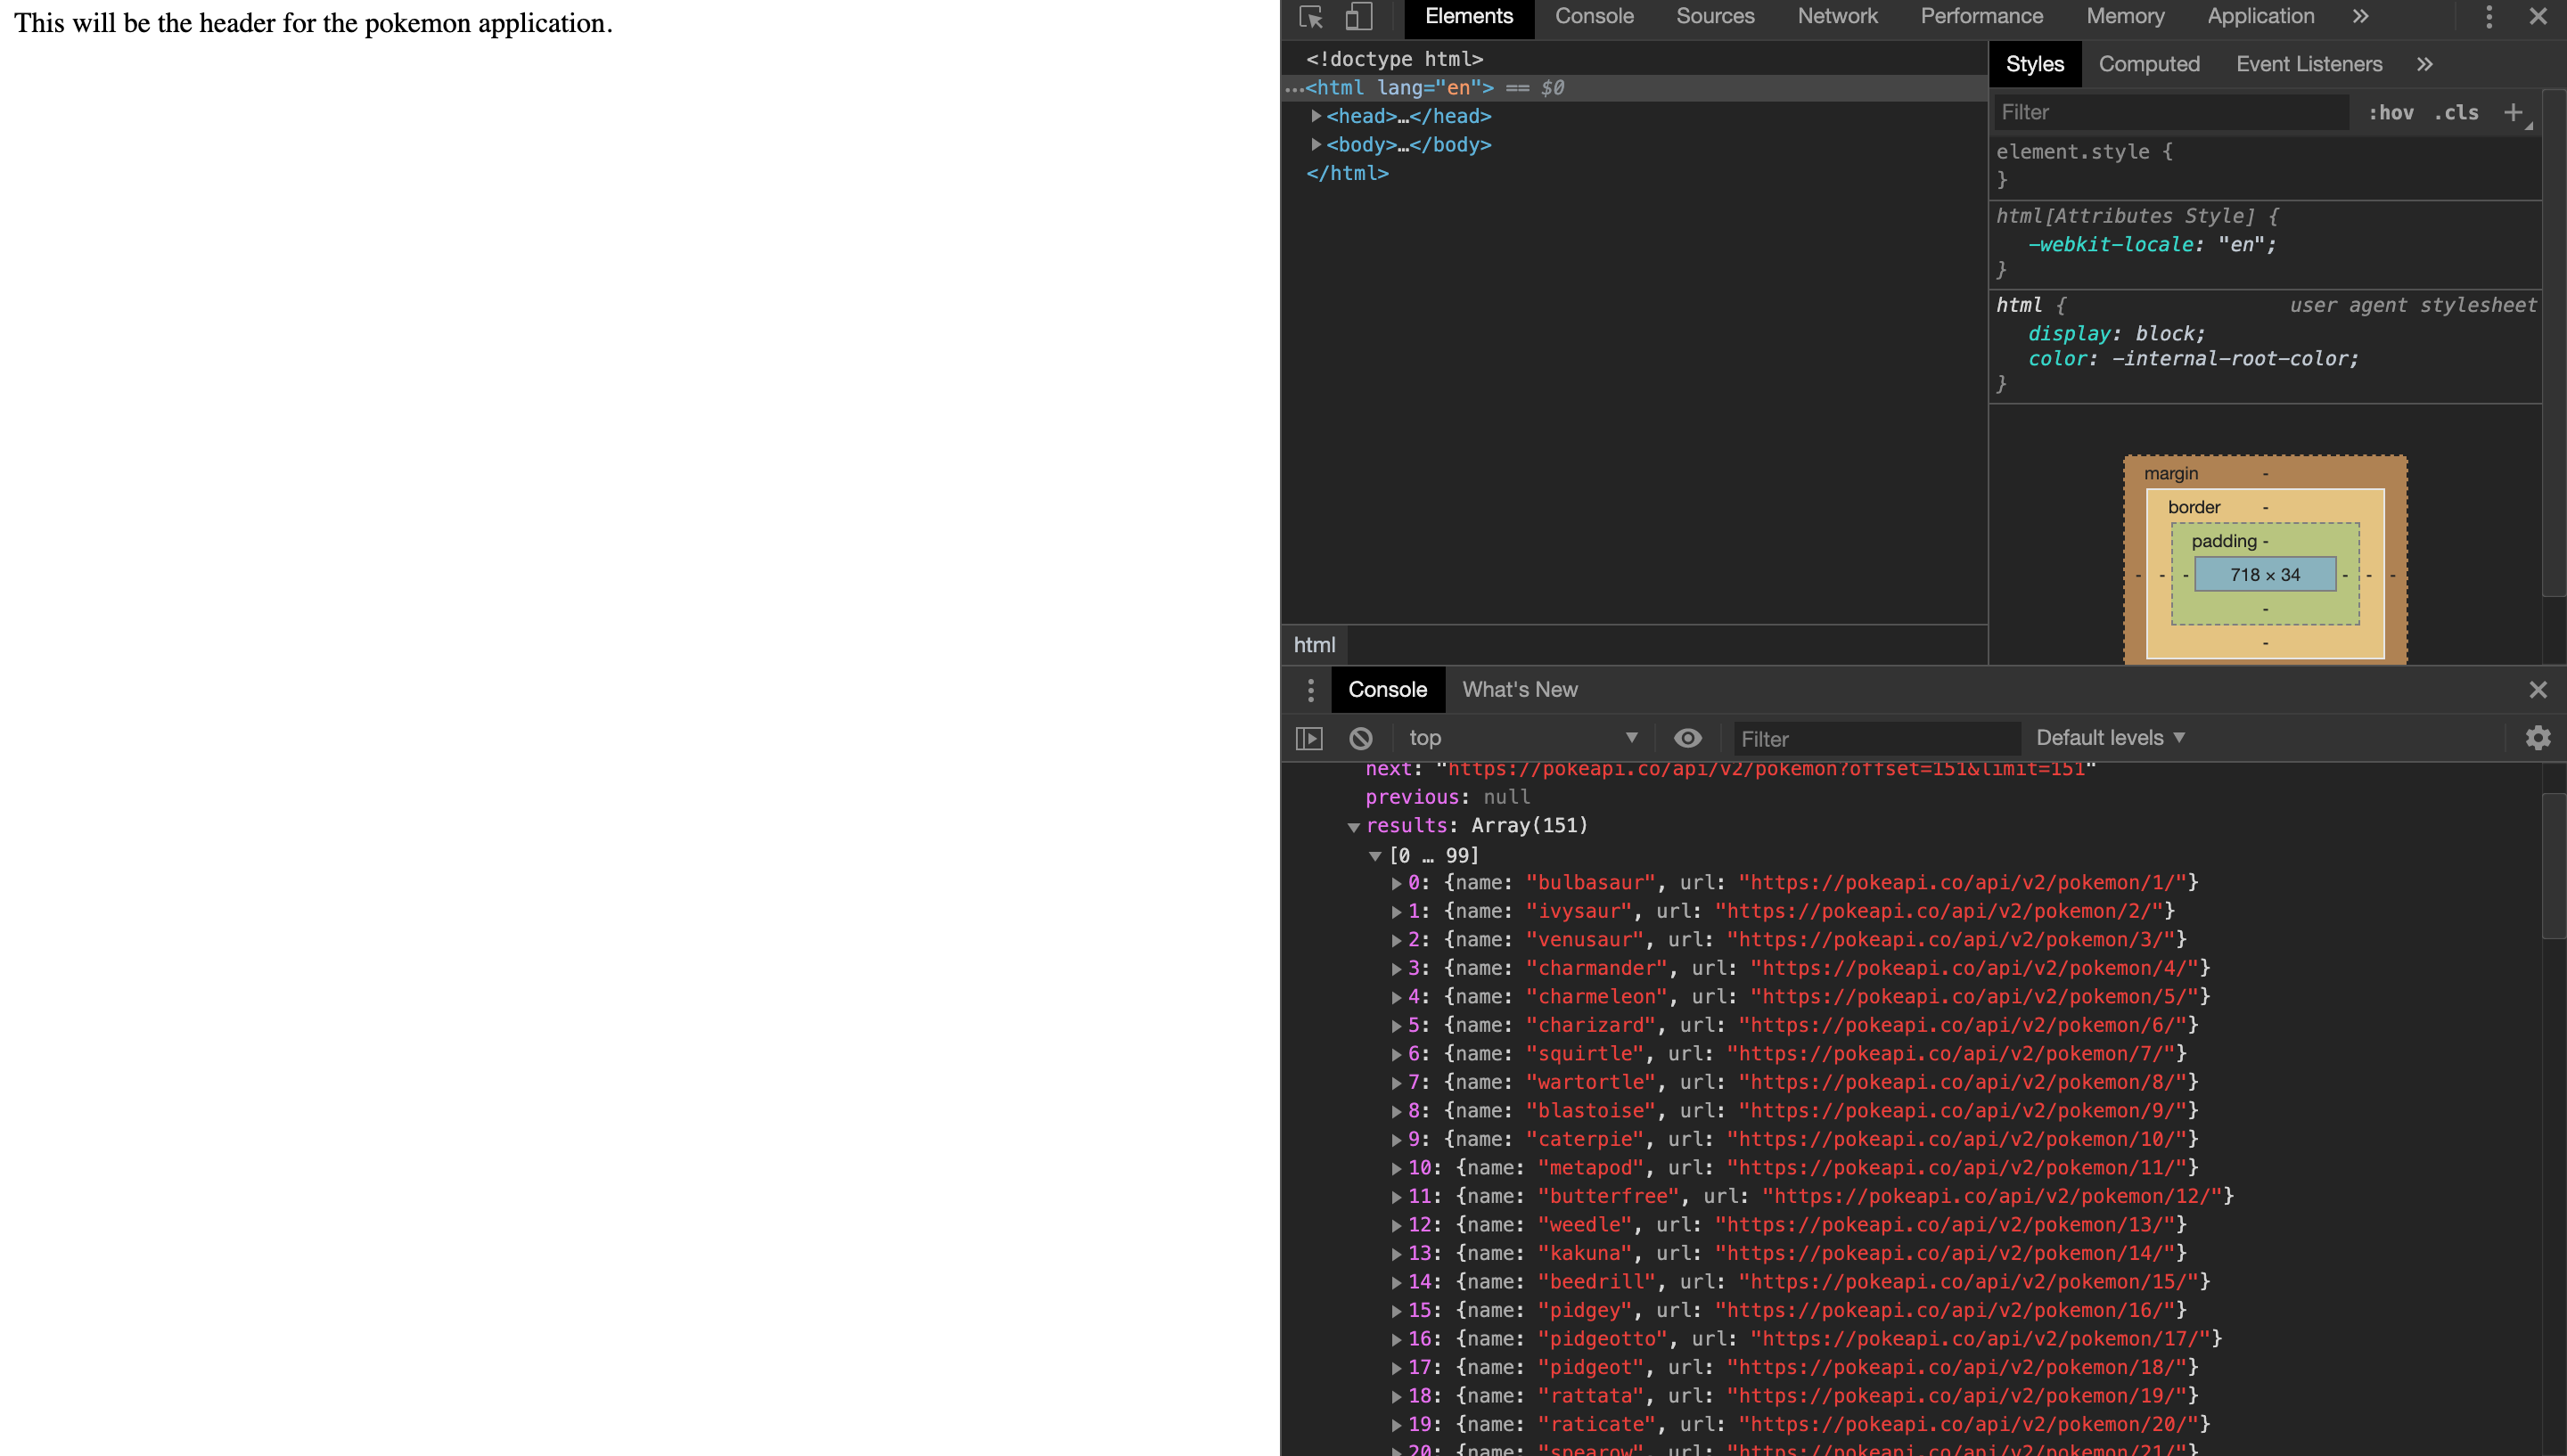Collapse the [0 … 99] group
Viewport: 2567px width, 1456px height.
pyautogui.click(x=1375, y=856)
